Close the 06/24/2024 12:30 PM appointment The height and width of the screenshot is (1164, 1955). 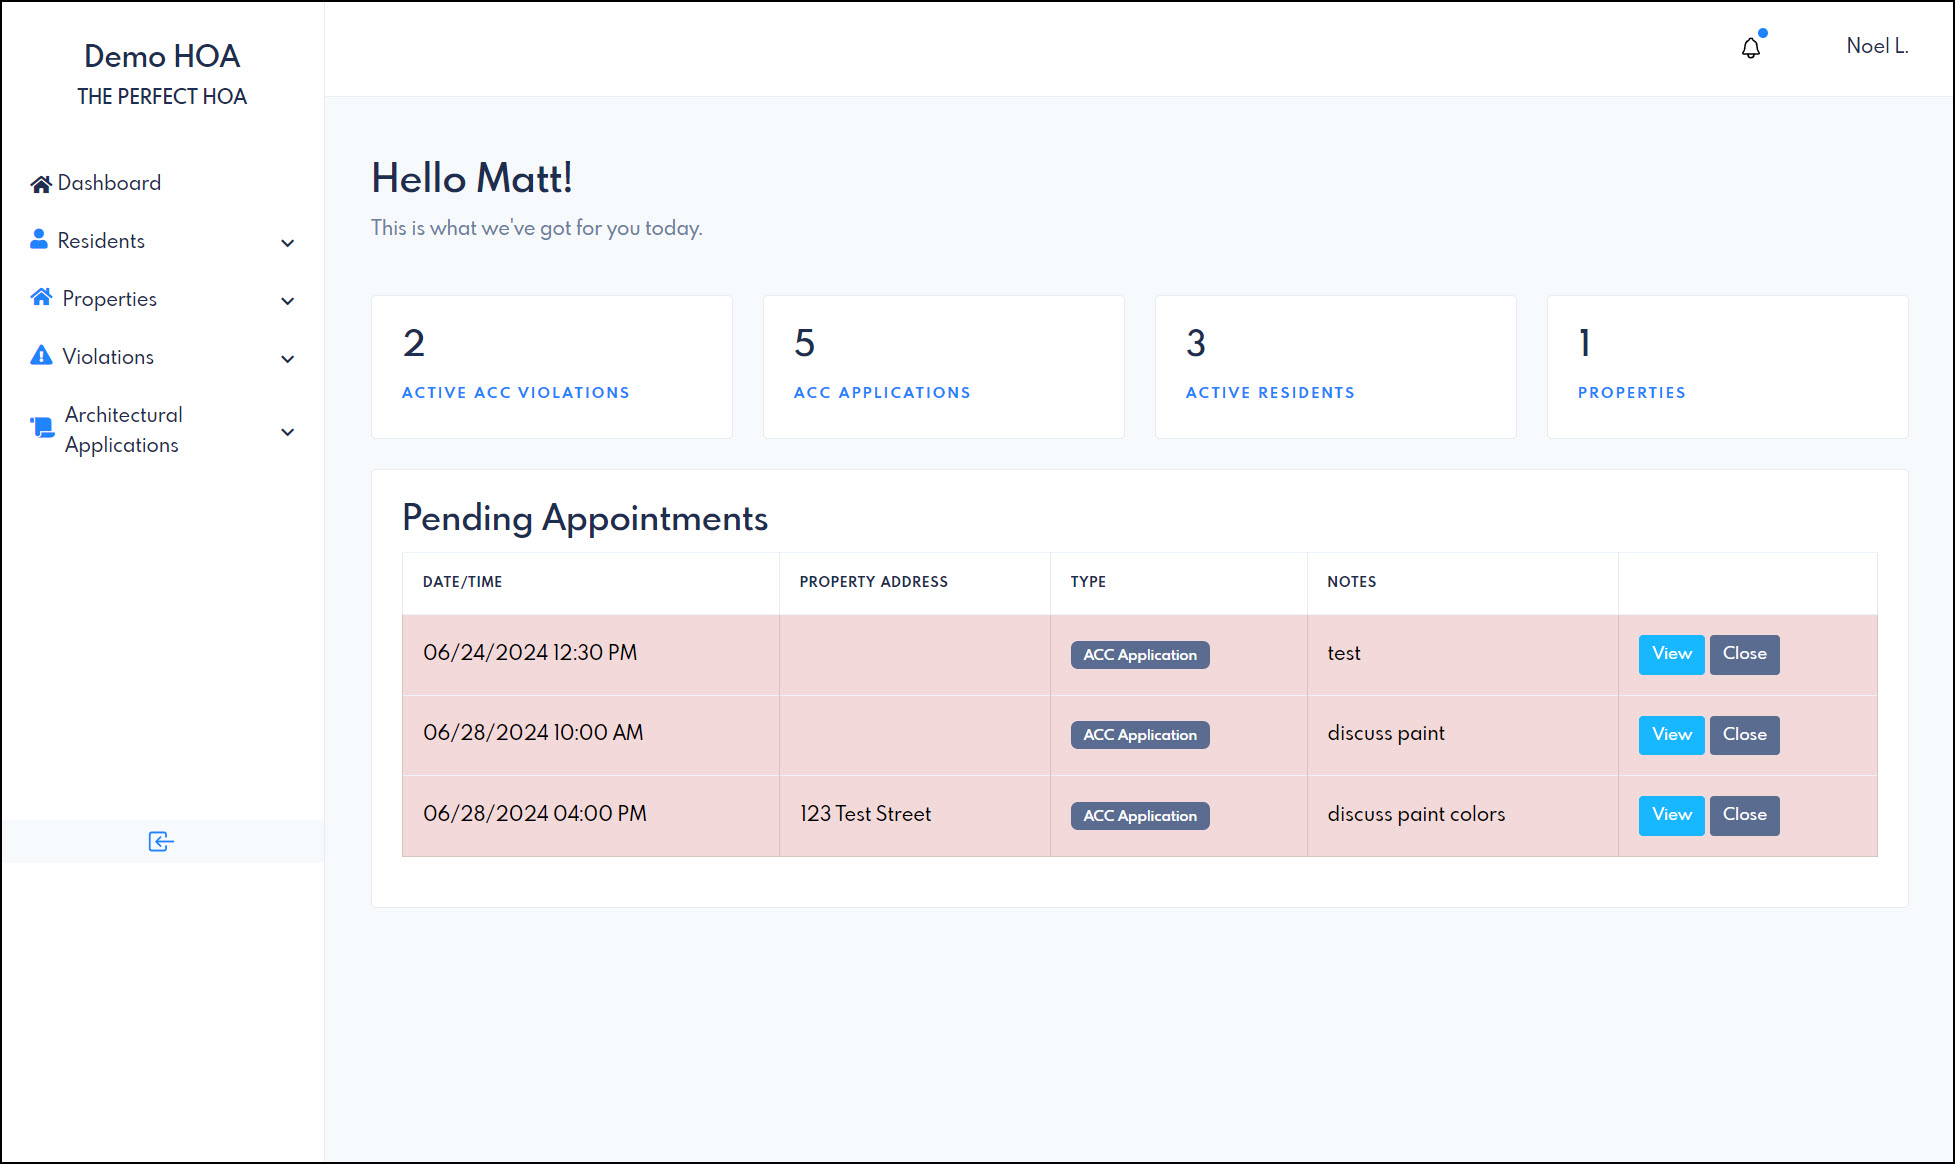(x=1743, y=653)
